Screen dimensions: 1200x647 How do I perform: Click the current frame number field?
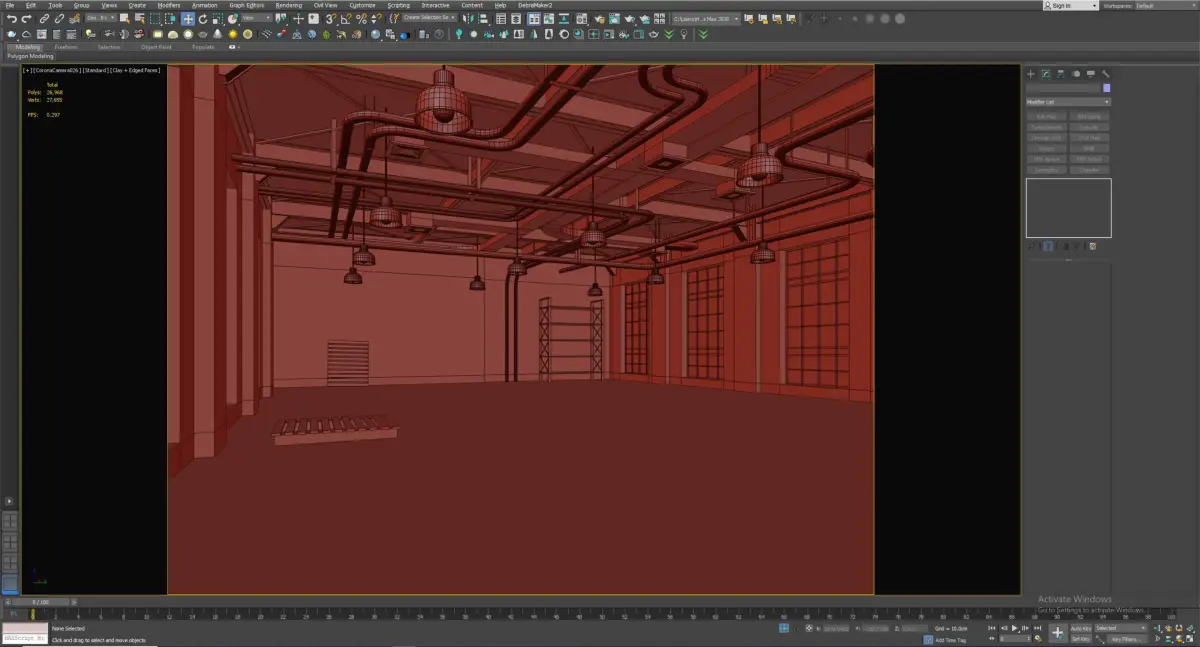click(x=1014, y=639)
